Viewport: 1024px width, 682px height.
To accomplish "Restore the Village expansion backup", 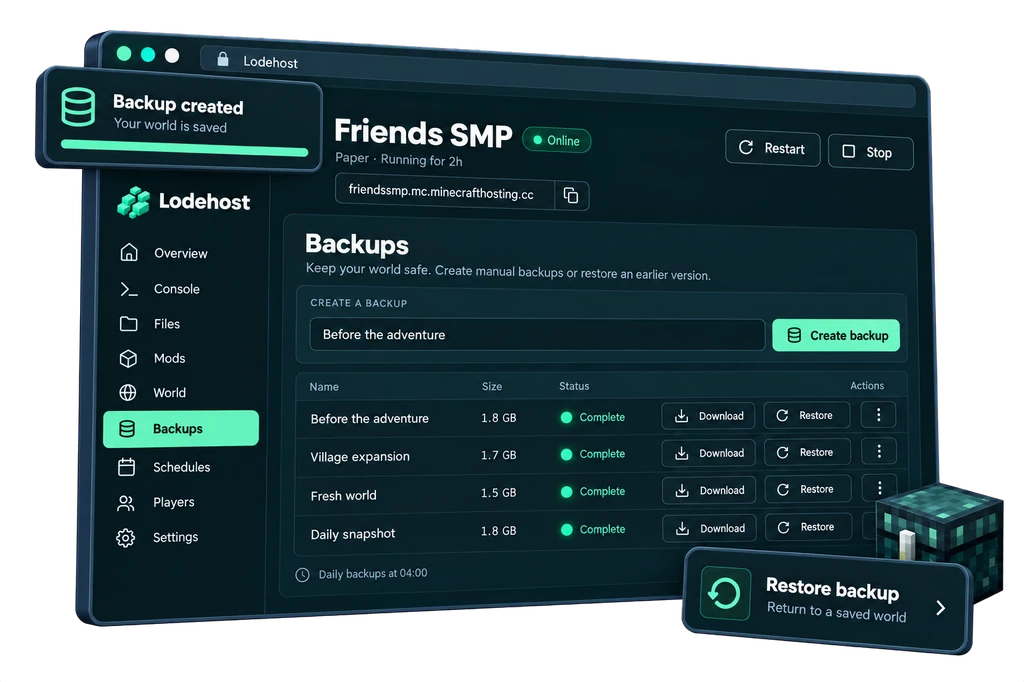I will (807, 452).
